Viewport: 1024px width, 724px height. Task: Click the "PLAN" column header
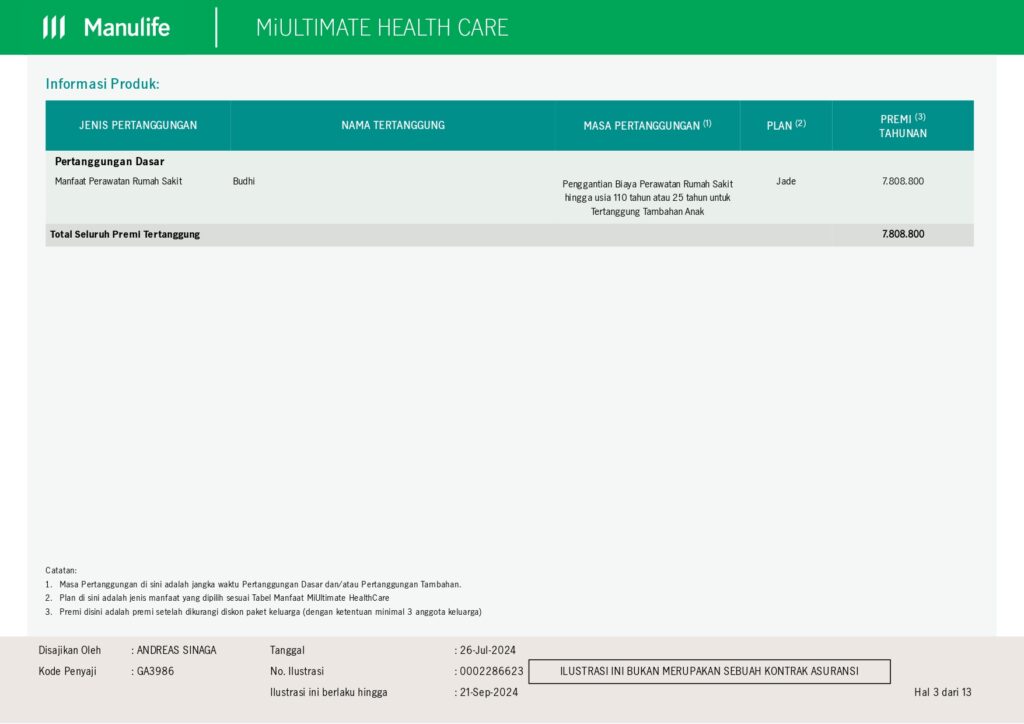[x=786, y=125]
